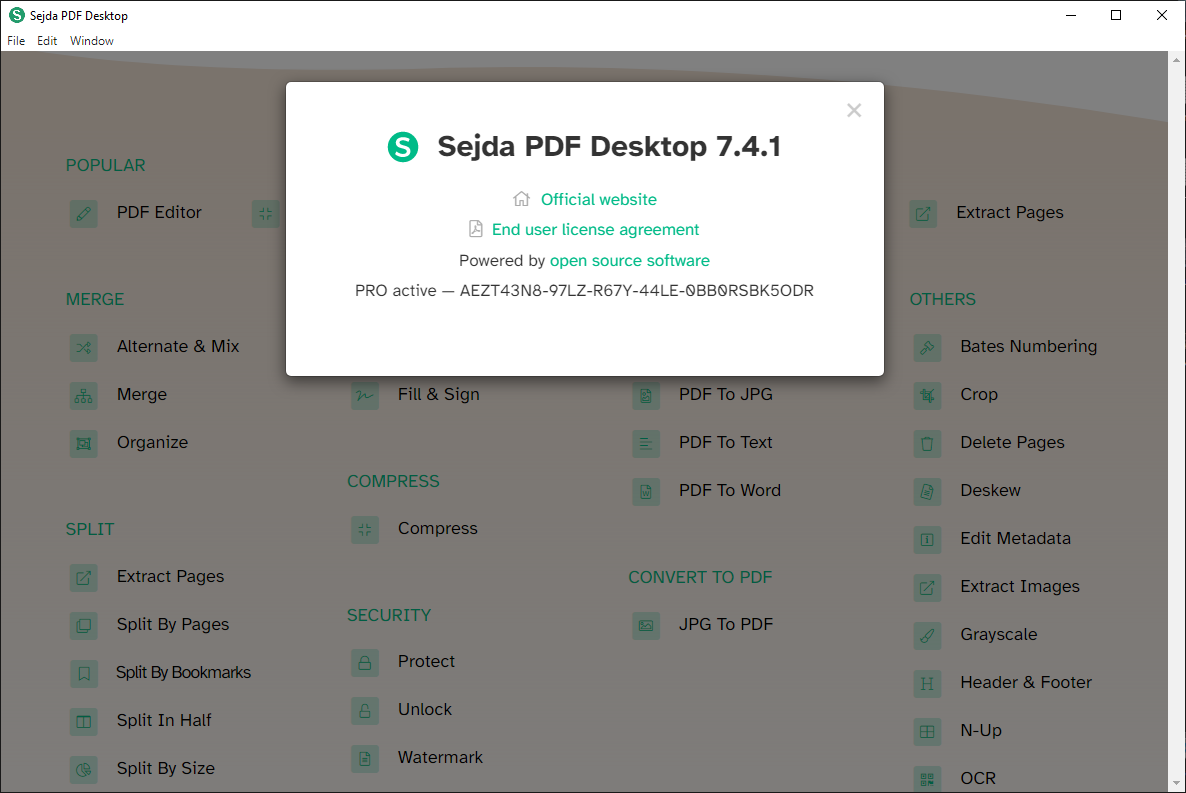Click the Split By Pages icon
Image resolution: width=1186 pixels, height=793 pixels.
click(x=84, y=626)
